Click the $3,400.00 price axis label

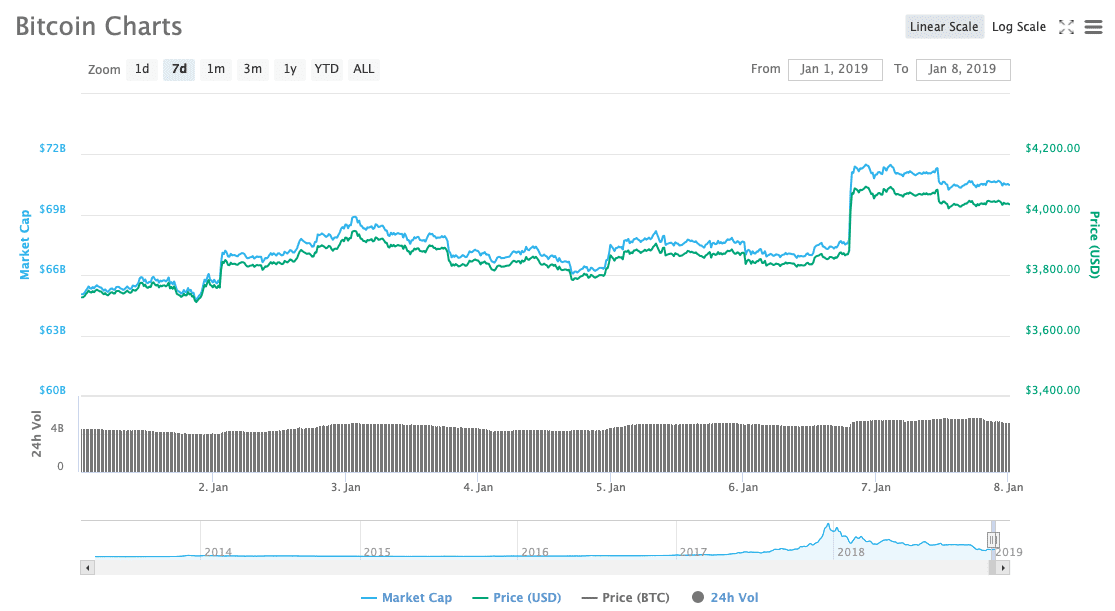(1052, 390)
